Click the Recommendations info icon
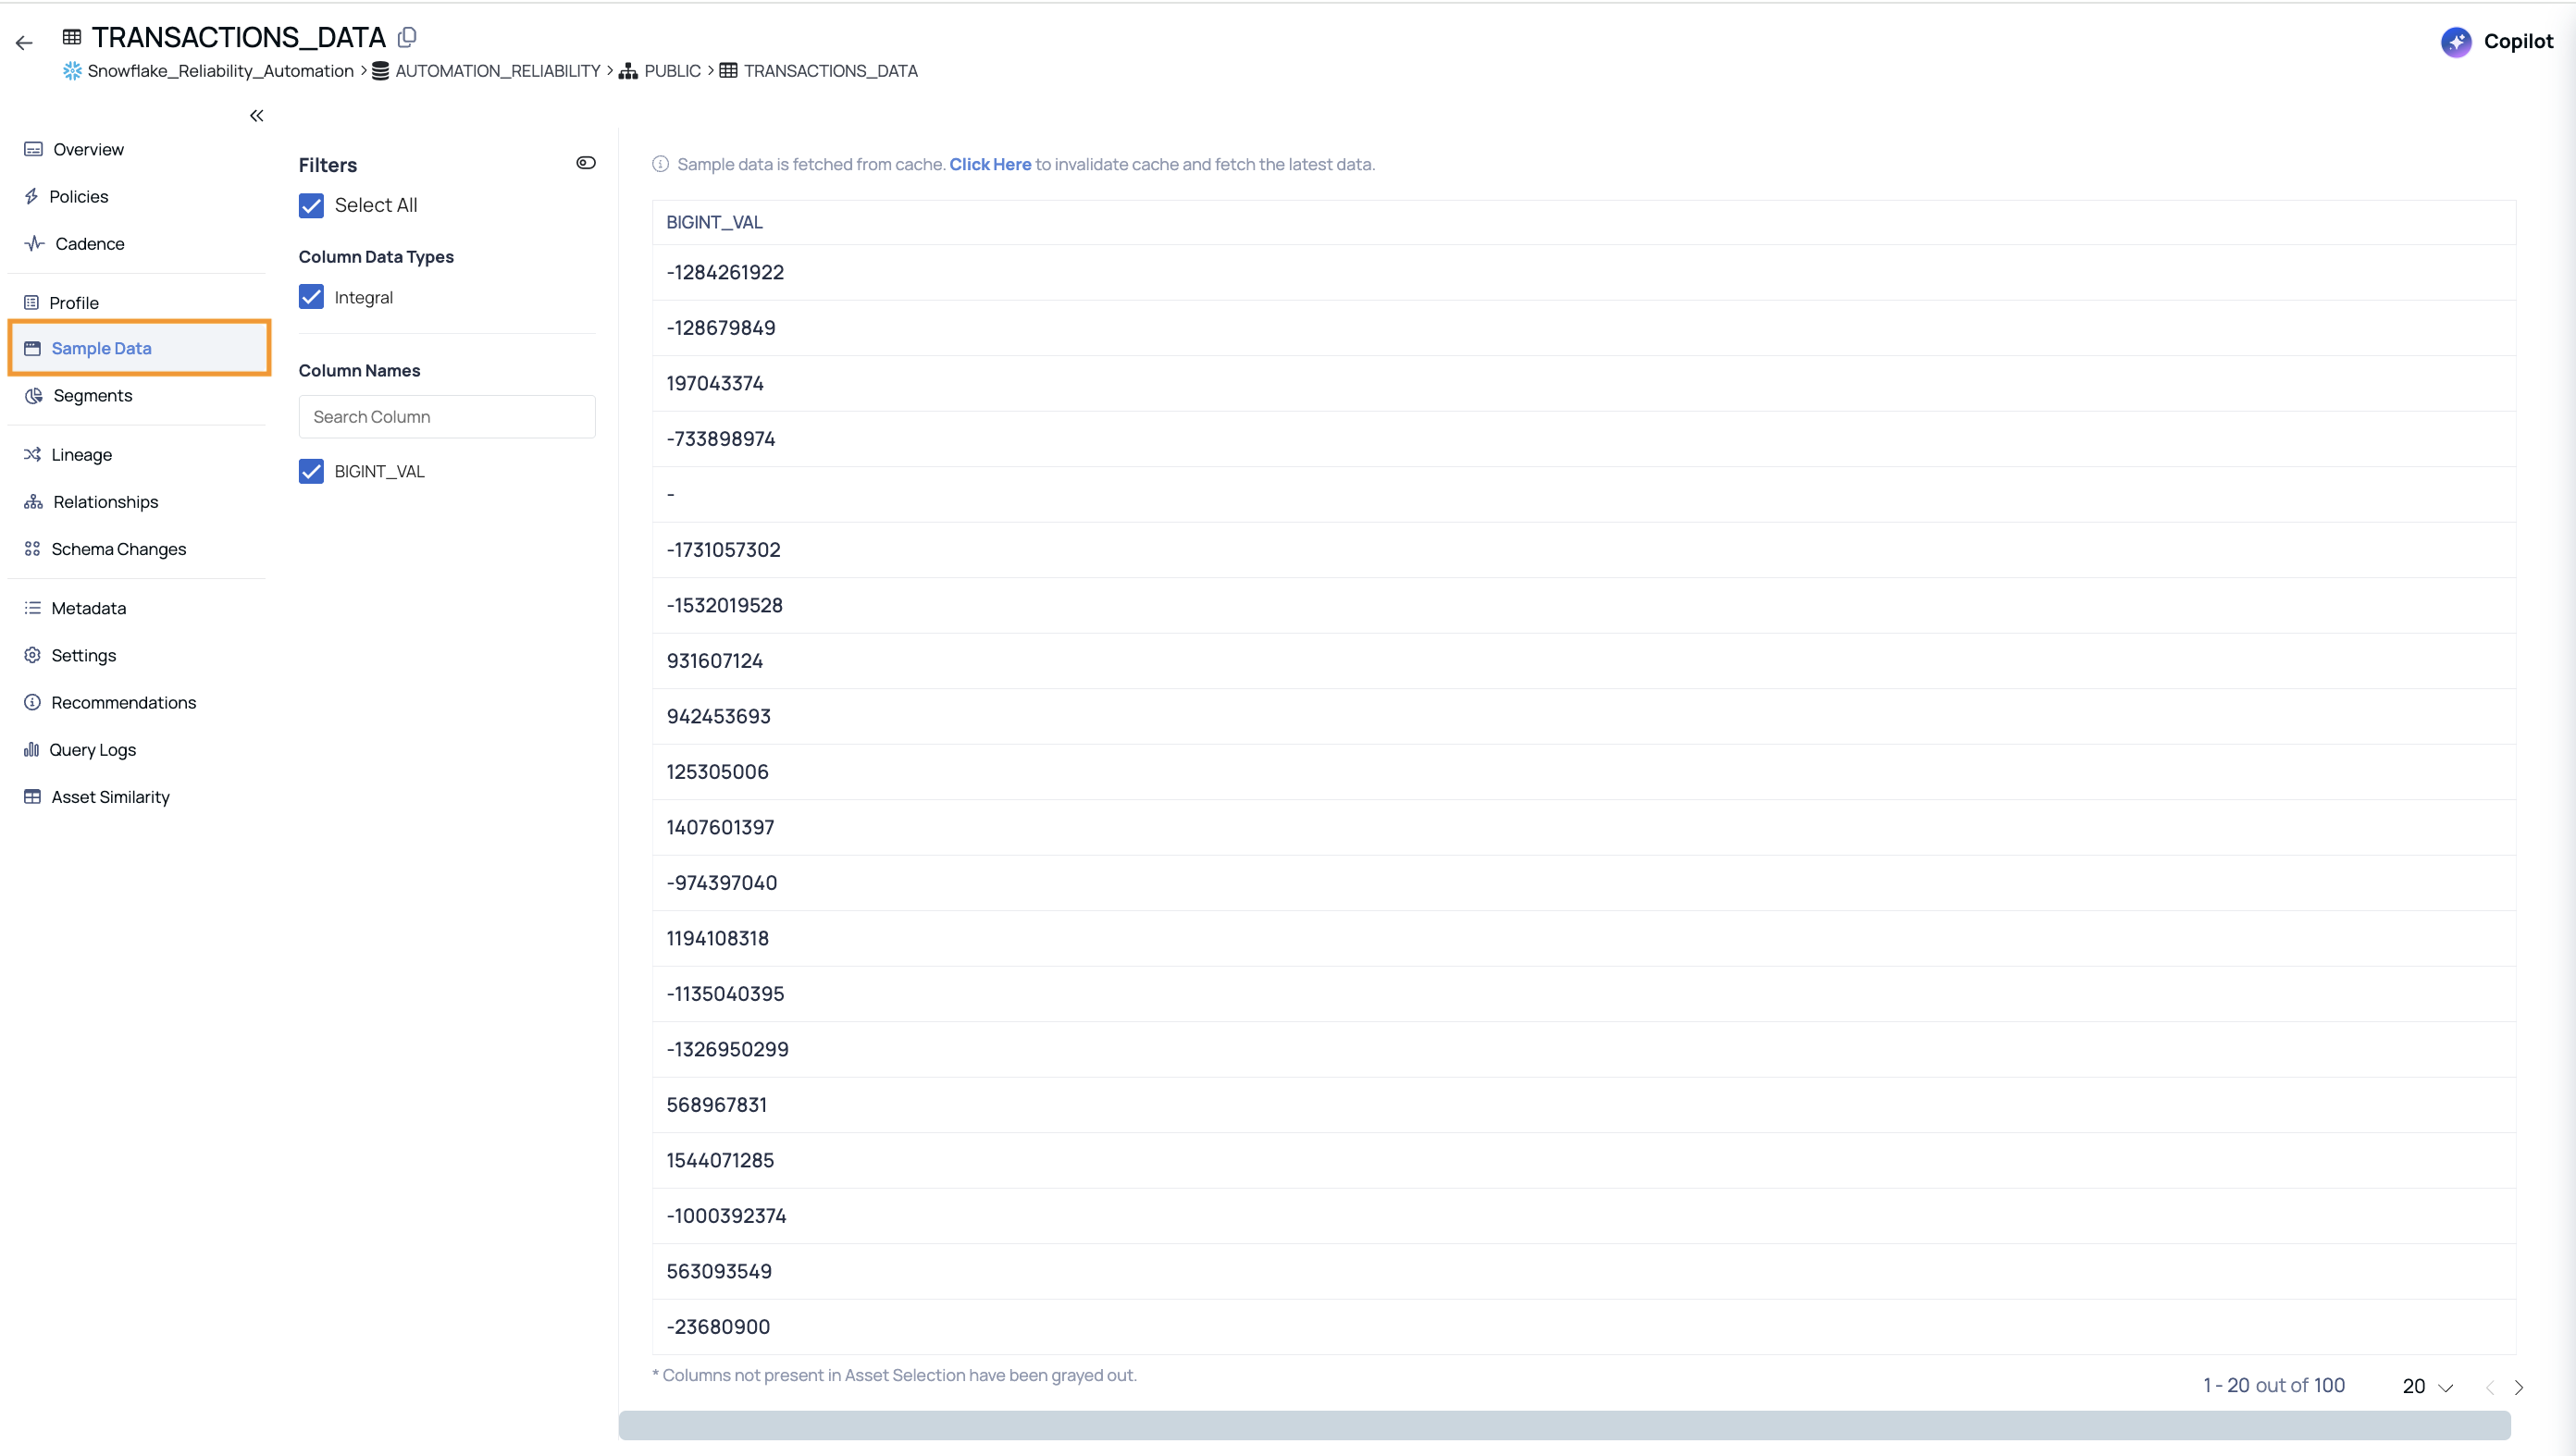2576x1456 pixels. tap(32, 701)
